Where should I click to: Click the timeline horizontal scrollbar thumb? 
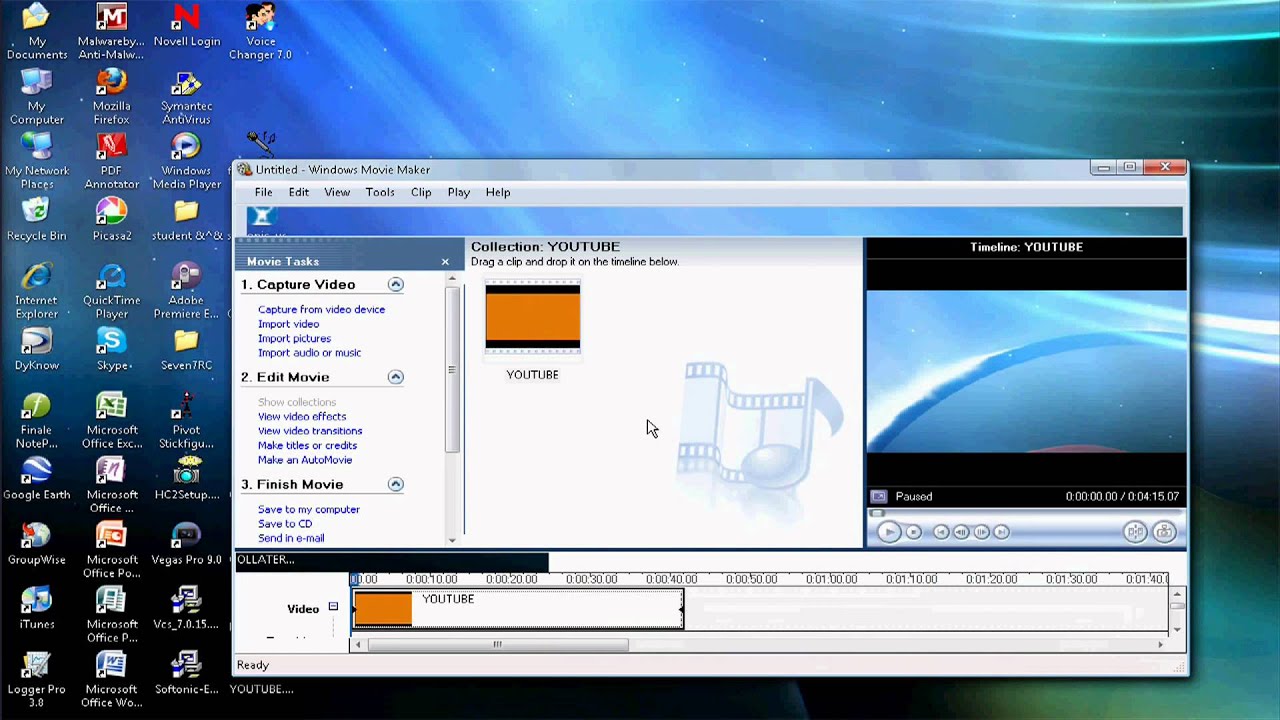coord(497,645)
